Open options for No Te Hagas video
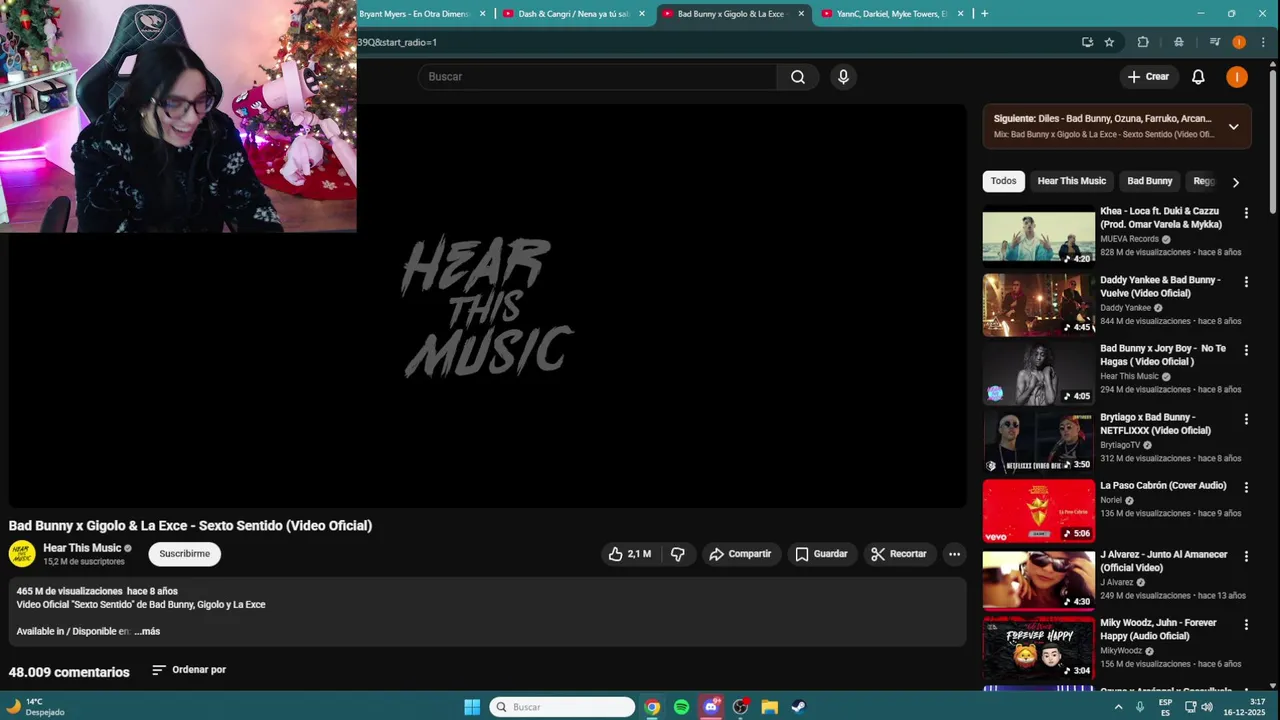 coord(1246,350)
